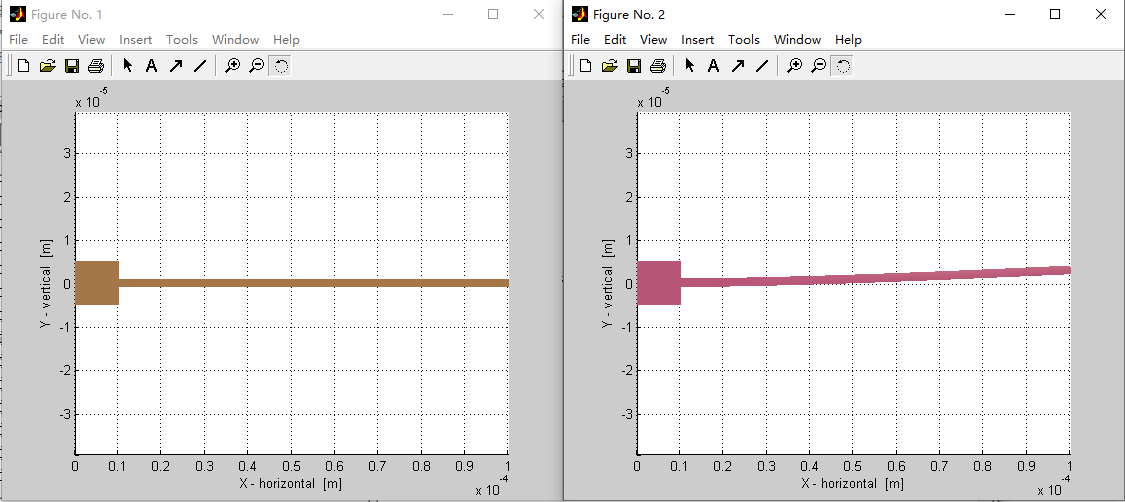The image size is (1125, 502).
Task: Click New Figure icon in Figure No. 1
Action: [24, 66]
